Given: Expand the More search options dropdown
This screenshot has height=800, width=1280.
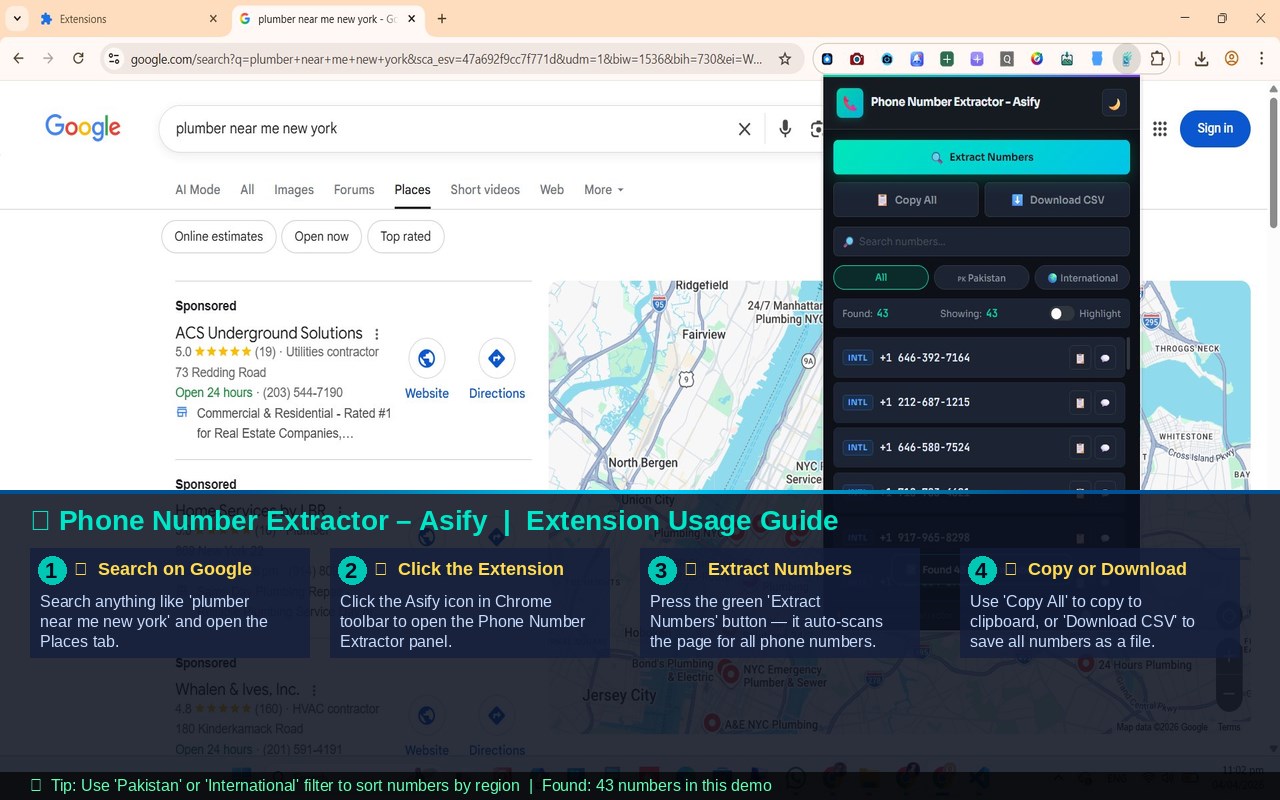Looking at the screenshot, I should click(604, 190).
